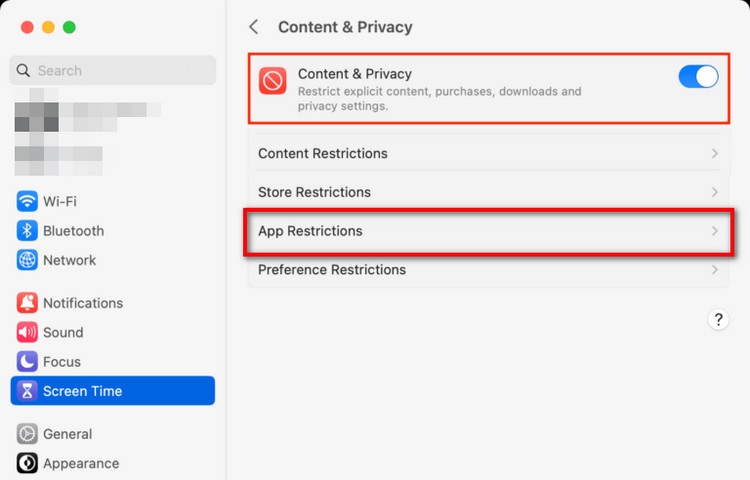
Task: Open Notifications bell icon
Action: (27, 303)
